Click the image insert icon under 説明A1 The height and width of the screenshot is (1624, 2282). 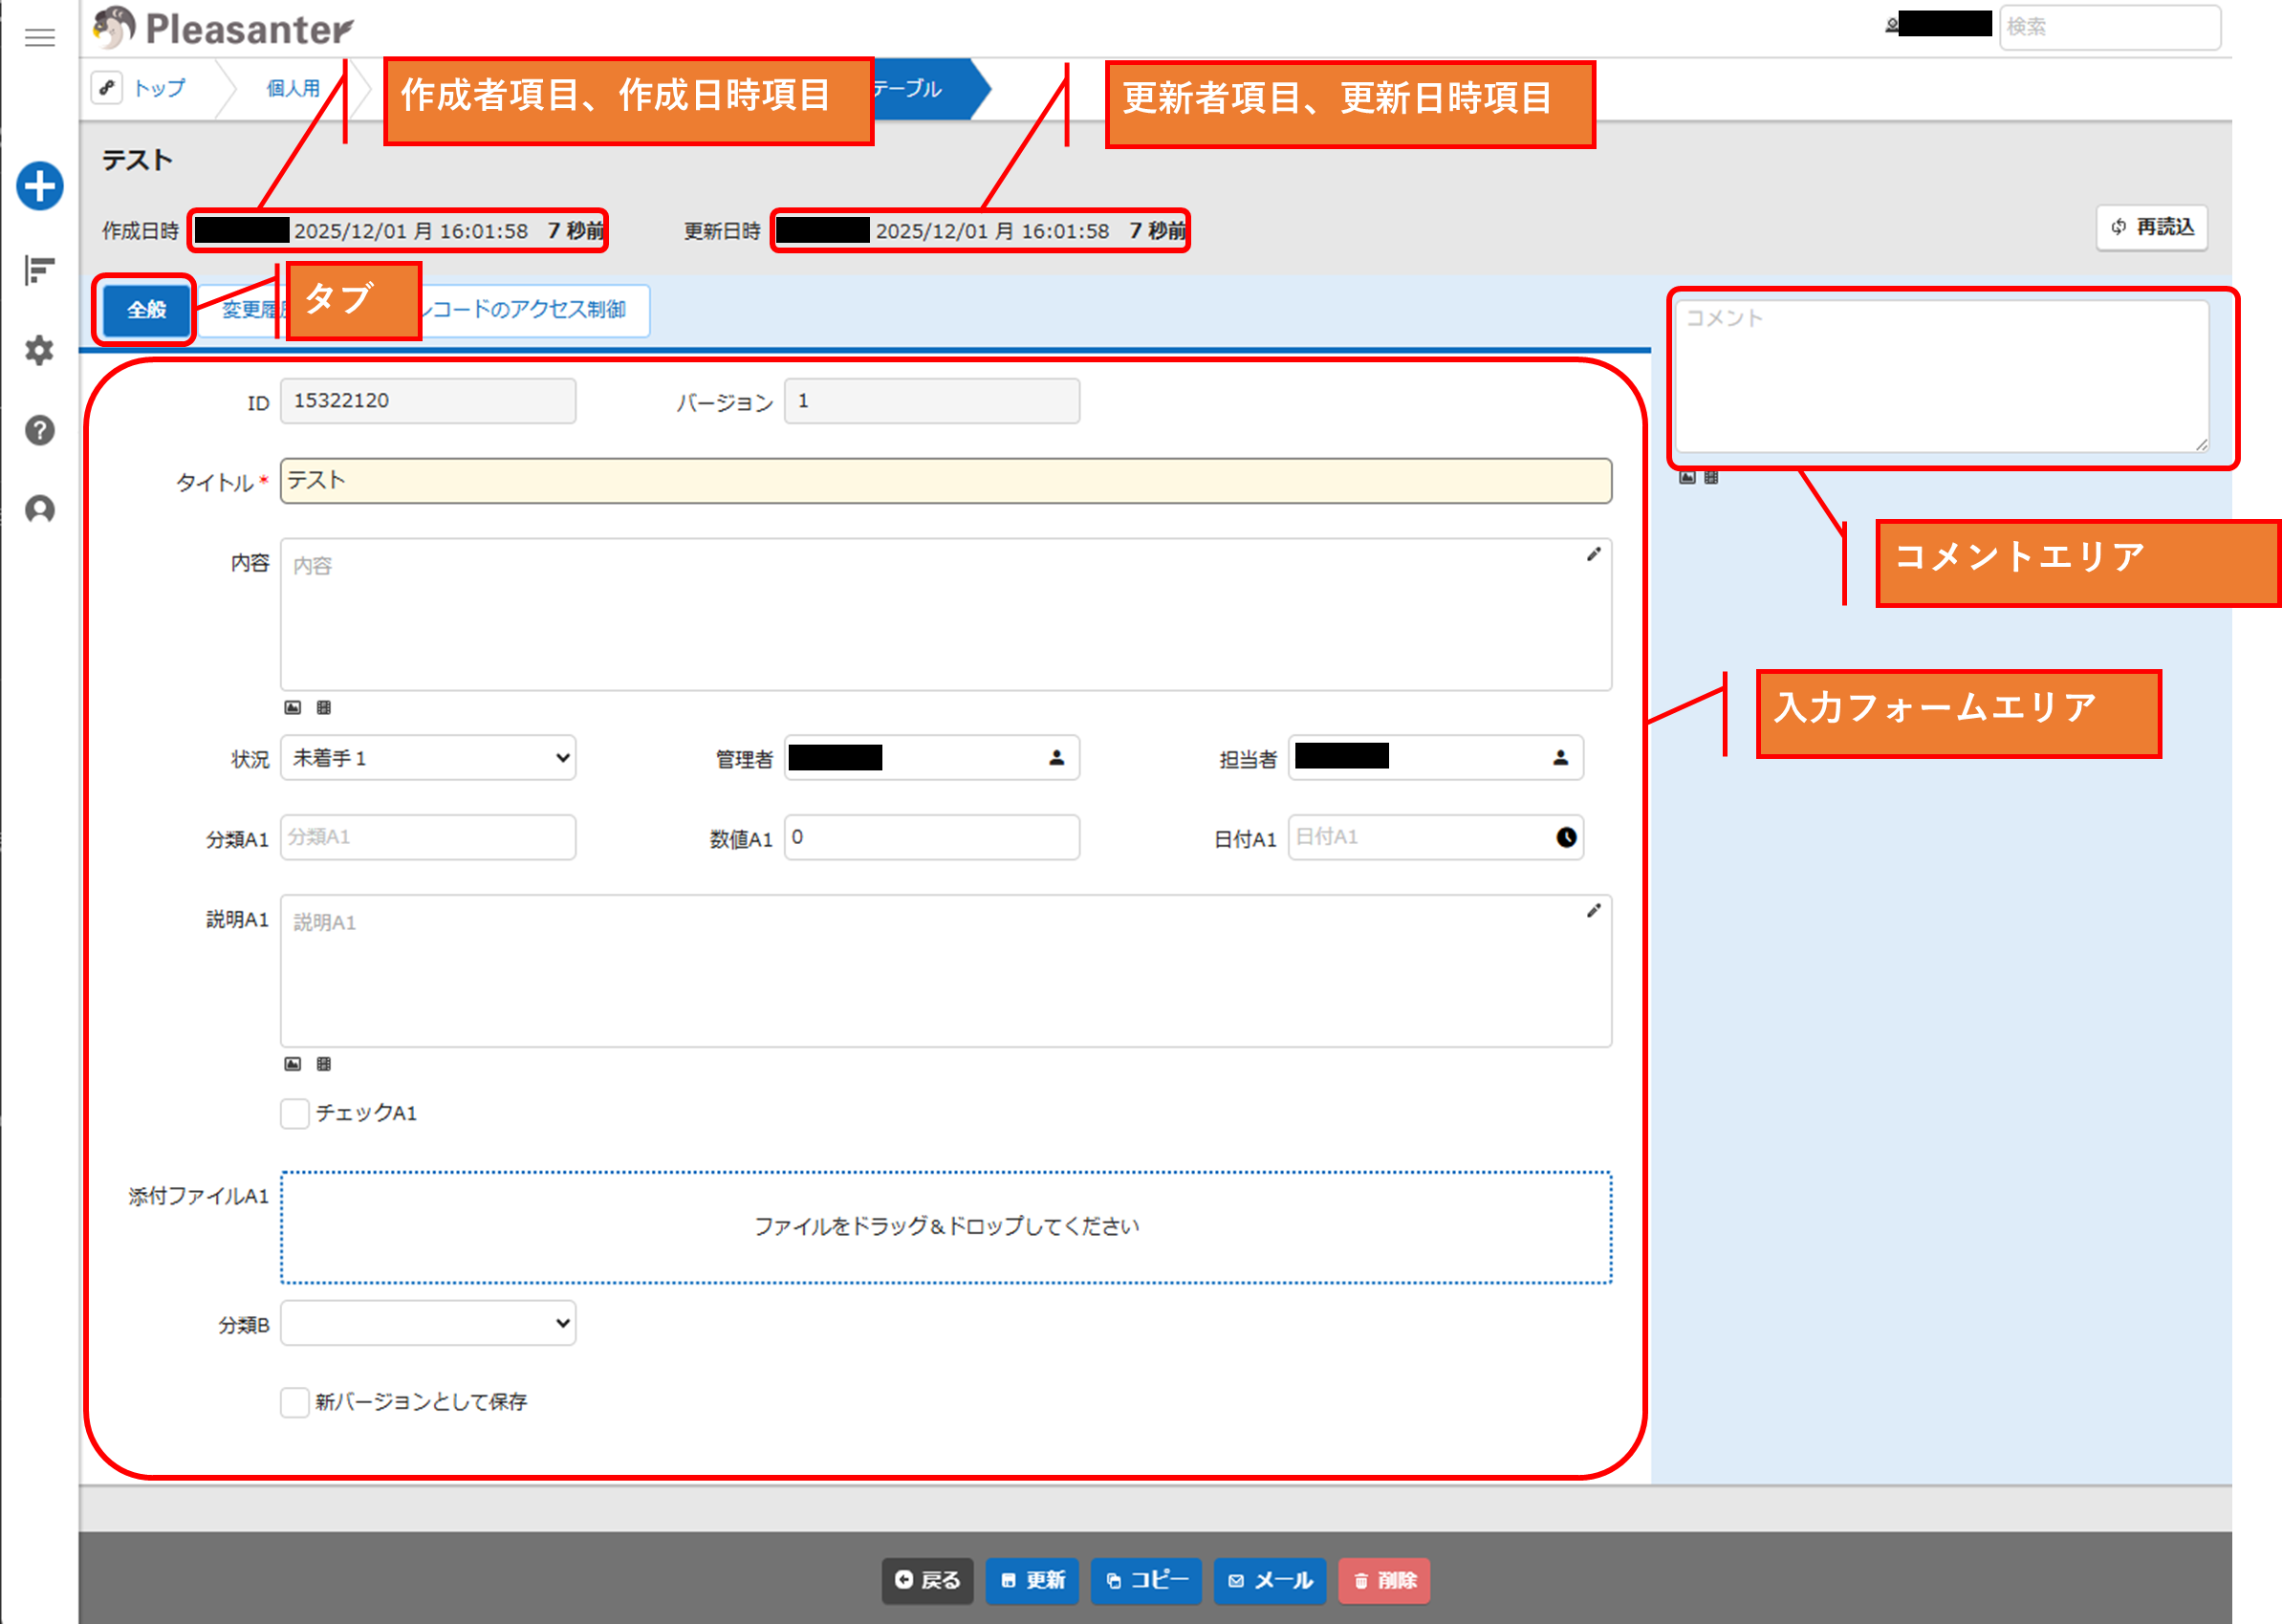pos(292,1064)
